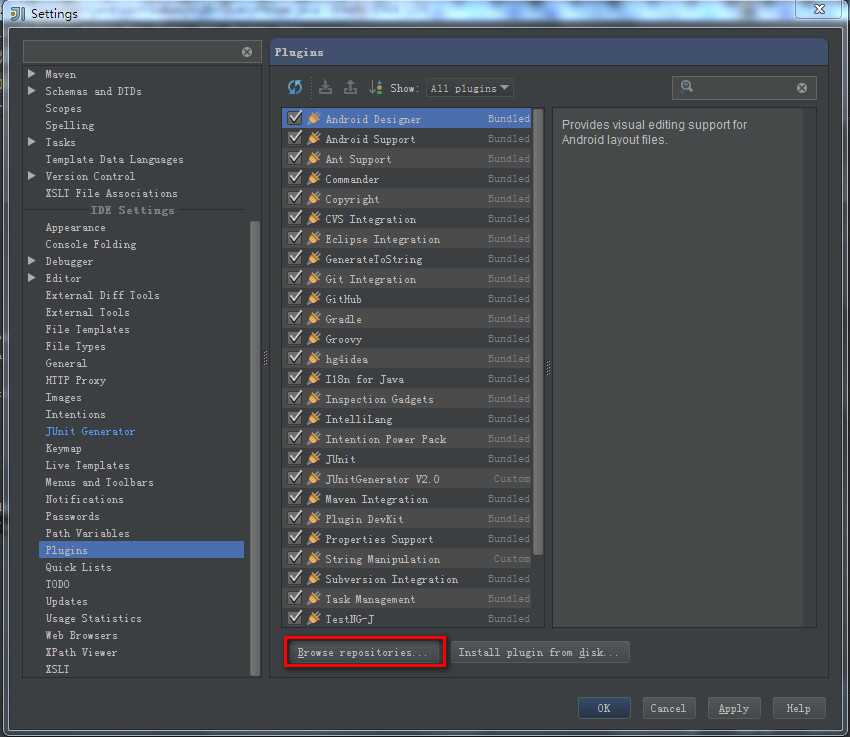Uncheck the Android Designer plugin
The image size is (850, 737).
(295, 118)
